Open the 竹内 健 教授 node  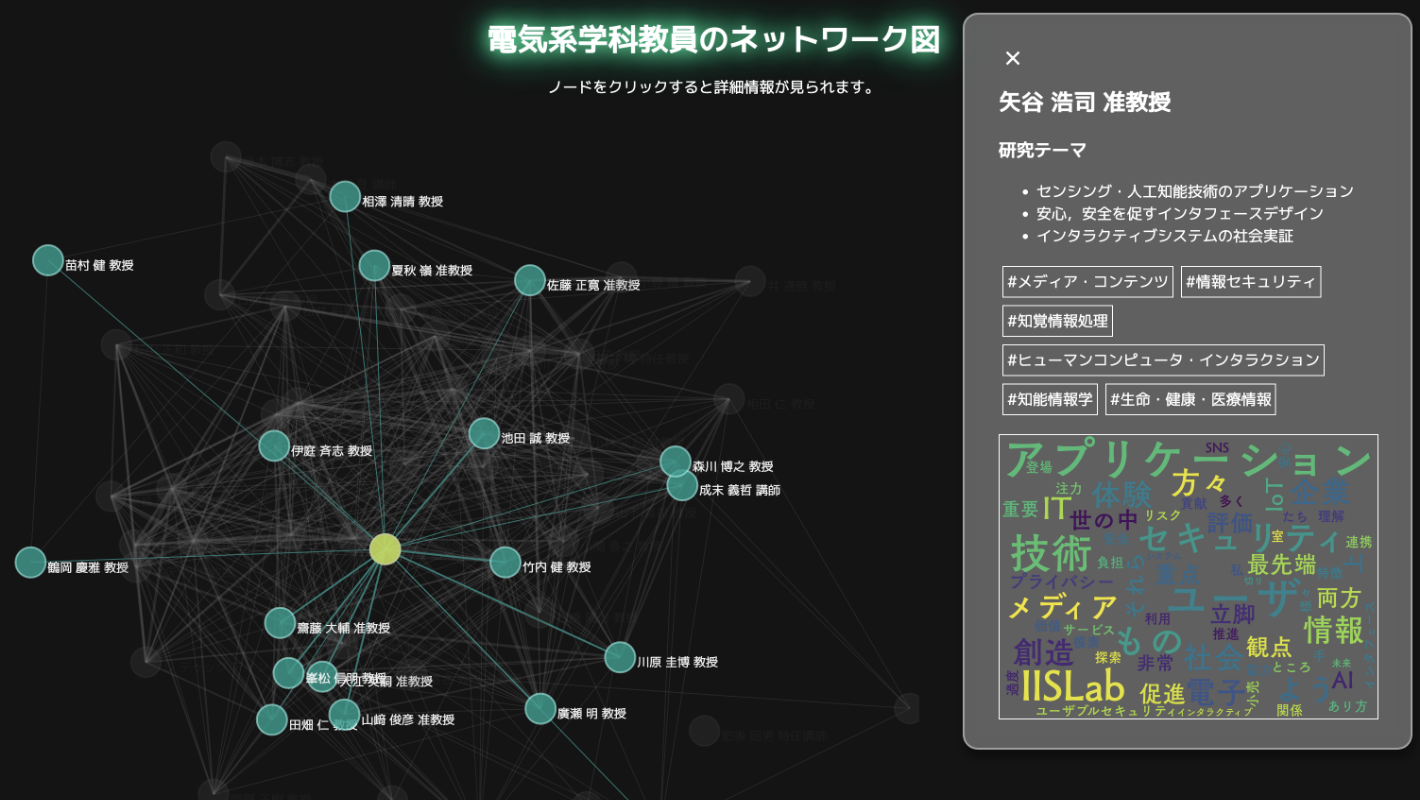pyautogui.click(x=506, y=563)
